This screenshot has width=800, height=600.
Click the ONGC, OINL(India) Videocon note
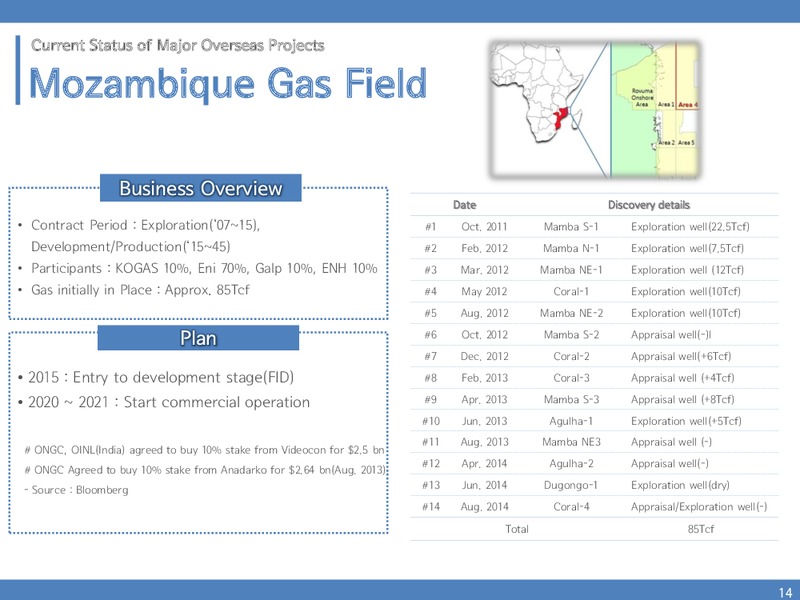click(x=204, y=450)
